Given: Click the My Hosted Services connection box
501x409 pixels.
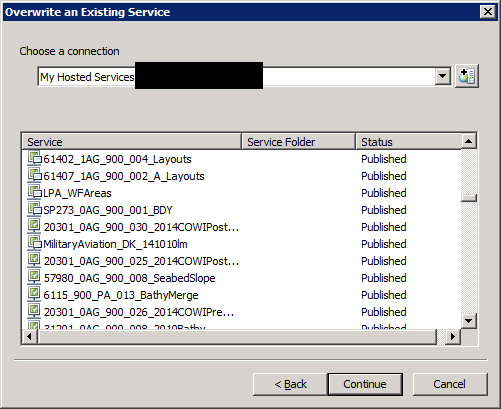Looking at the screenshot, I should (244, 76).
